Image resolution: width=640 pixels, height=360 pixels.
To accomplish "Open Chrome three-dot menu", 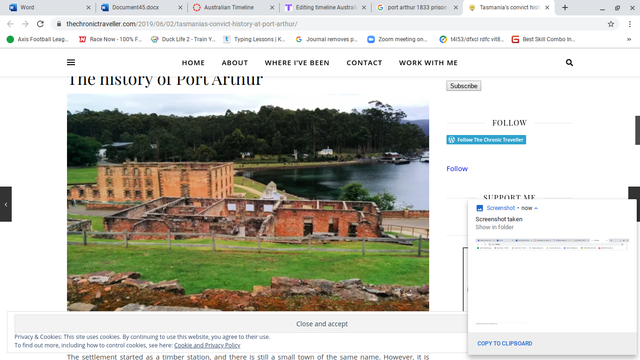I will [630, 24].
